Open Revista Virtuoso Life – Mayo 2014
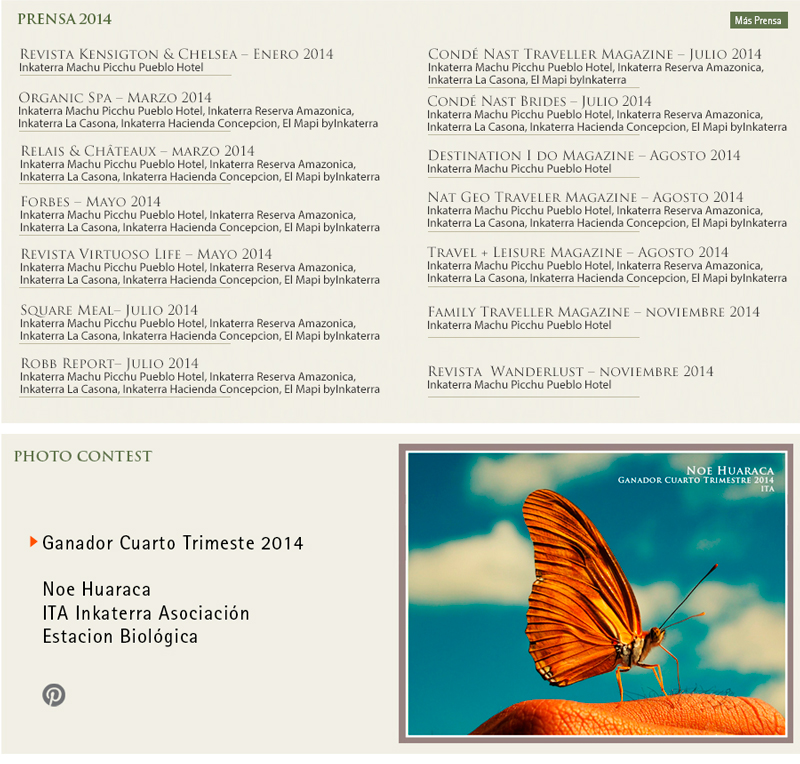The image size is (800, 764). pos(146,254)
